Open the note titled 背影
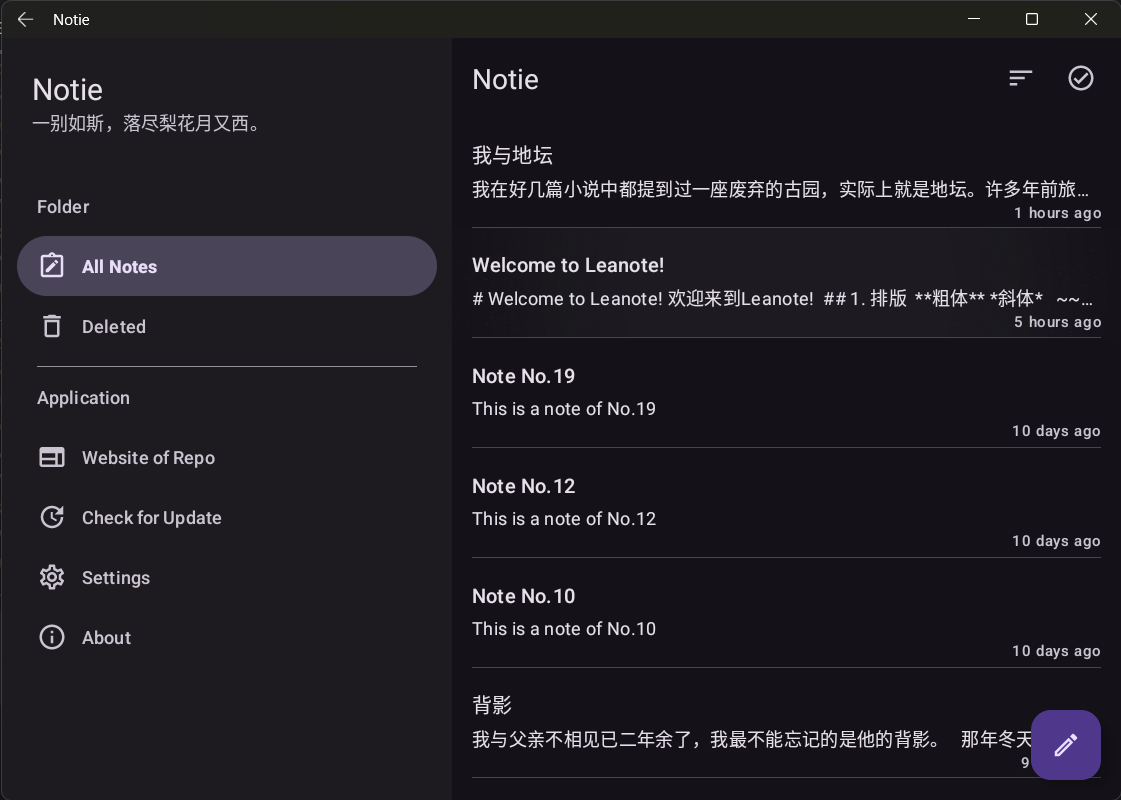The height and width of the screenshot is (800, 1121). 786,724
